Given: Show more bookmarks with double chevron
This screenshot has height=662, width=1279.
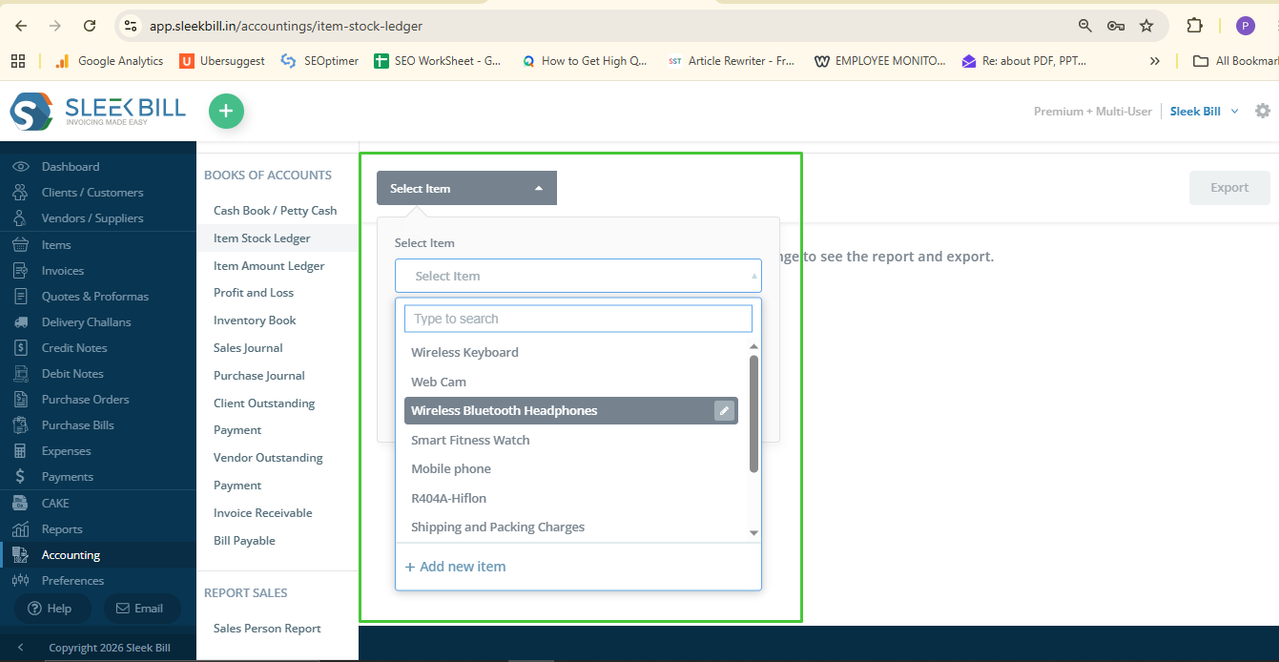Looking at the screenshot, I should (x=1155, y=61).
